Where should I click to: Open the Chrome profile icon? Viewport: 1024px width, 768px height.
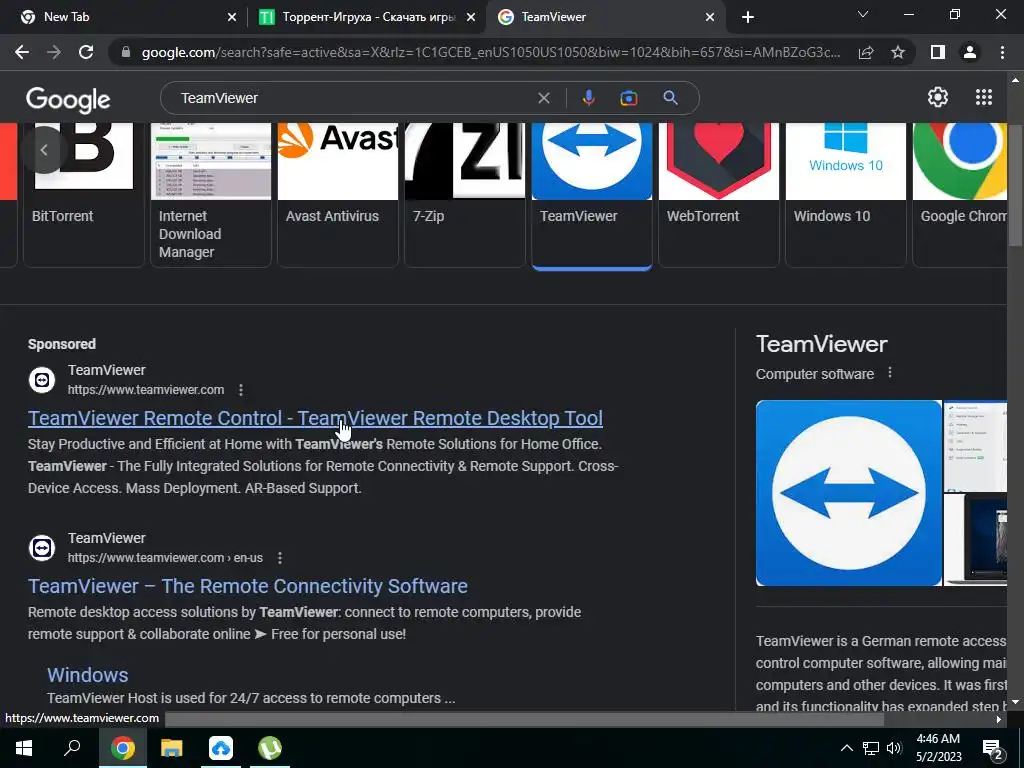click(x=970, y=52)
